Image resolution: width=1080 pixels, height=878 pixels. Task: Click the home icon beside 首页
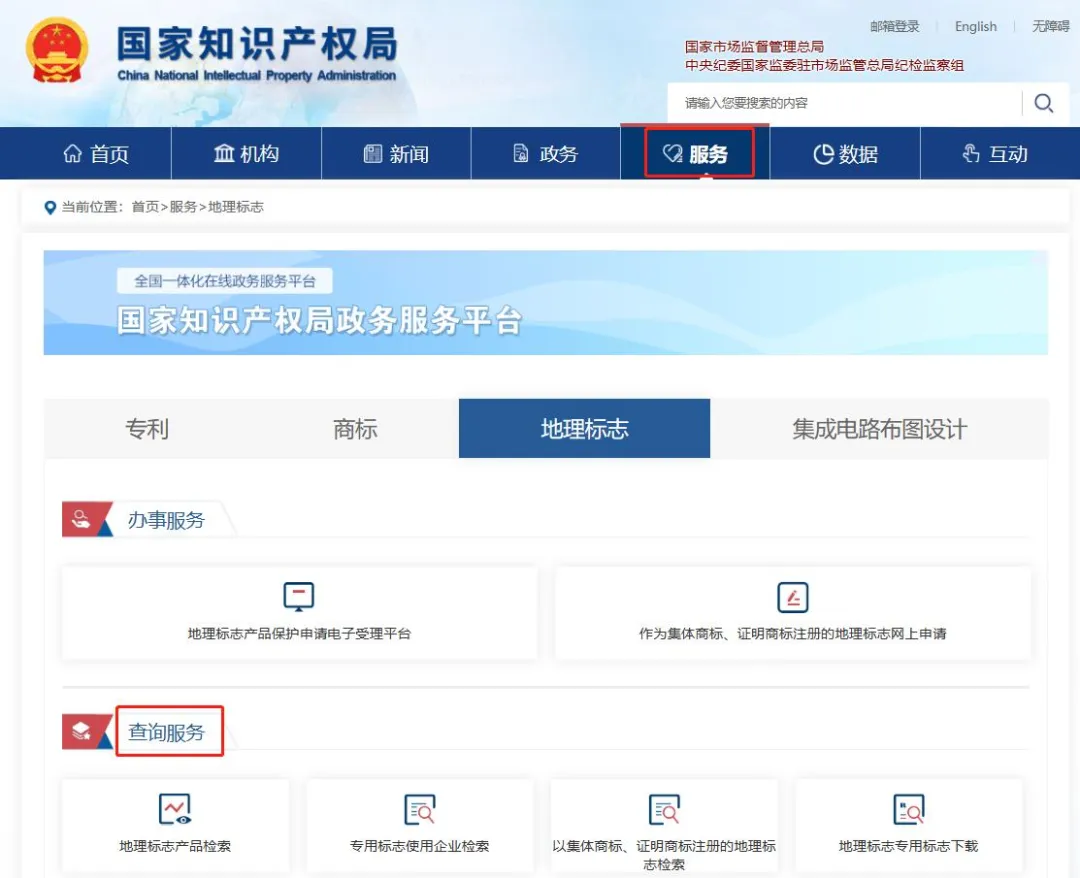pos(72,154)
